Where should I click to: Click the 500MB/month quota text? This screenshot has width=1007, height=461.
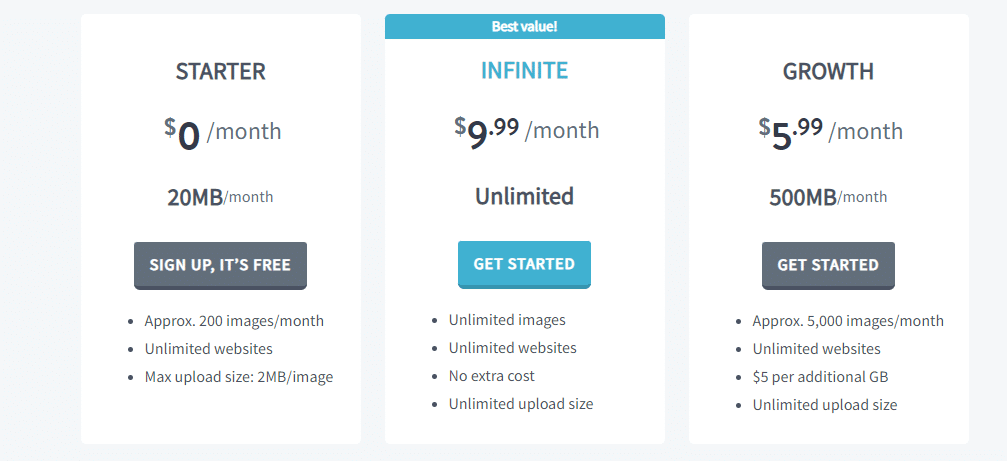pos(828,197)
